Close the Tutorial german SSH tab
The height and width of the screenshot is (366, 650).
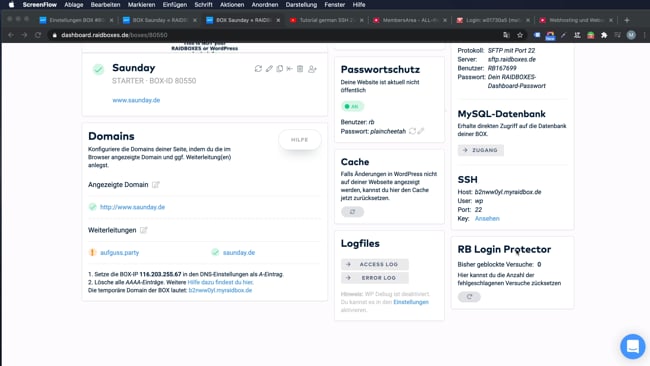[x=361, y=20]
